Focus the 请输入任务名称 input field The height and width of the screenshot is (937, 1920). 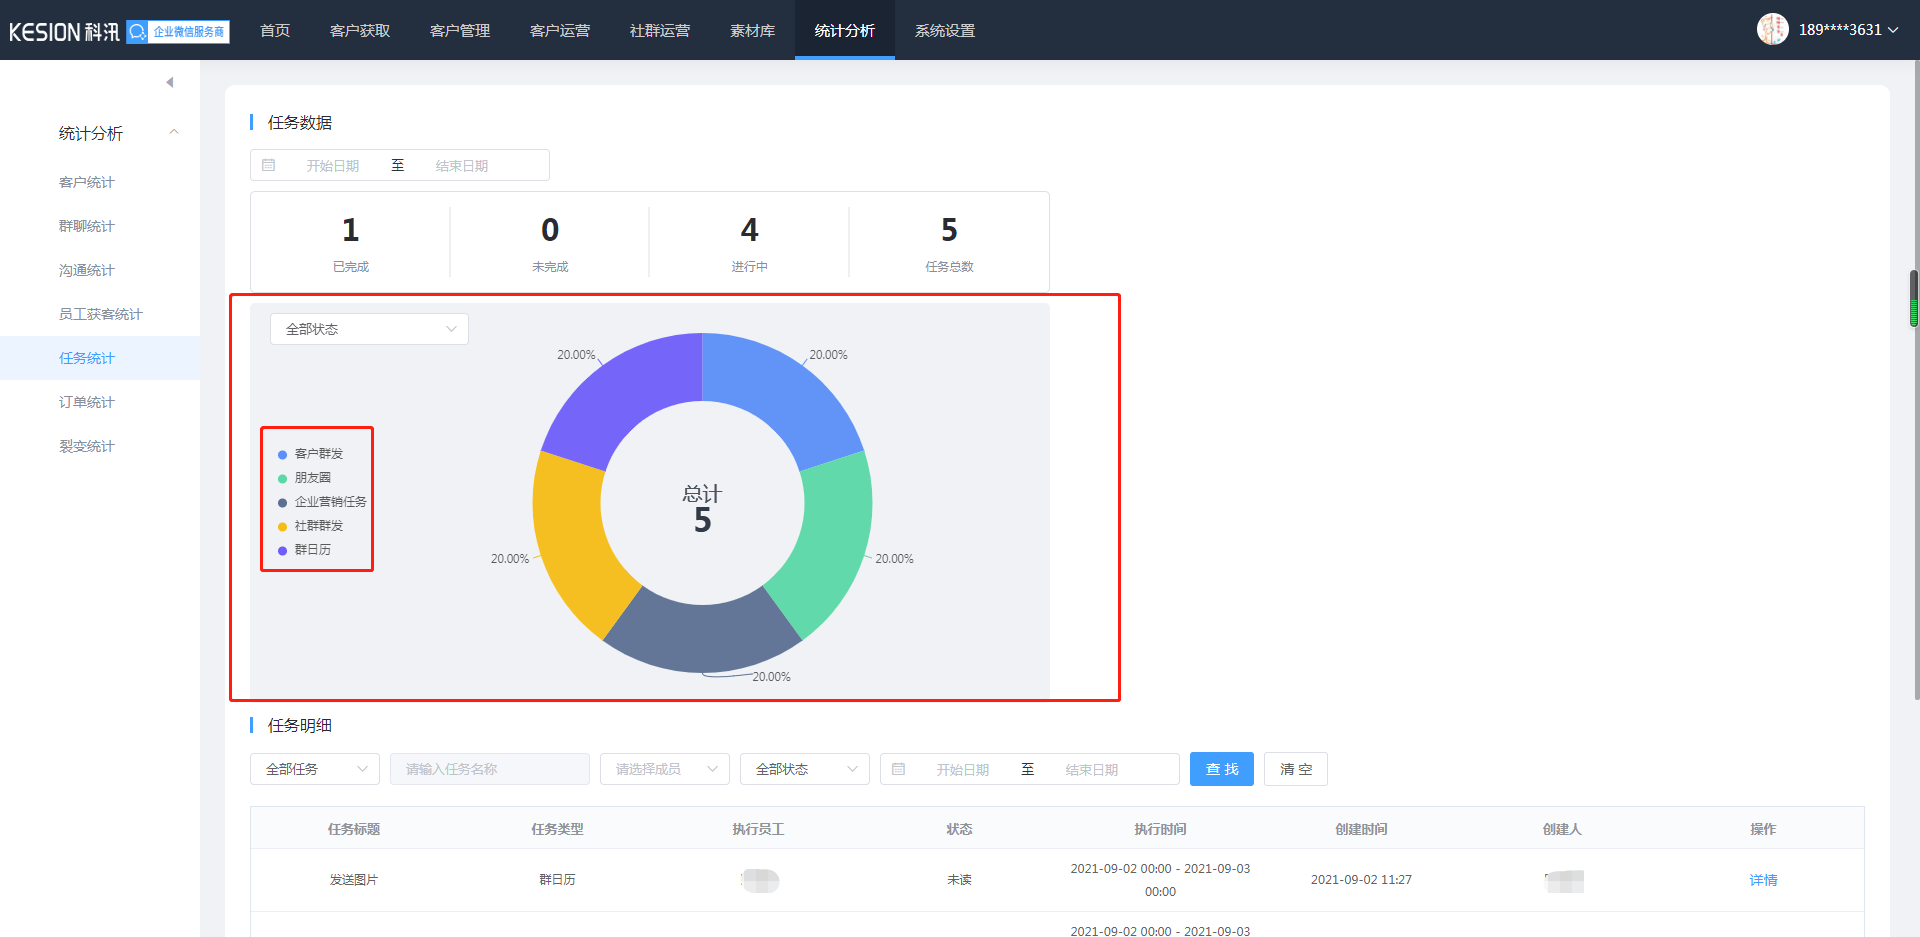coord(489,769)
